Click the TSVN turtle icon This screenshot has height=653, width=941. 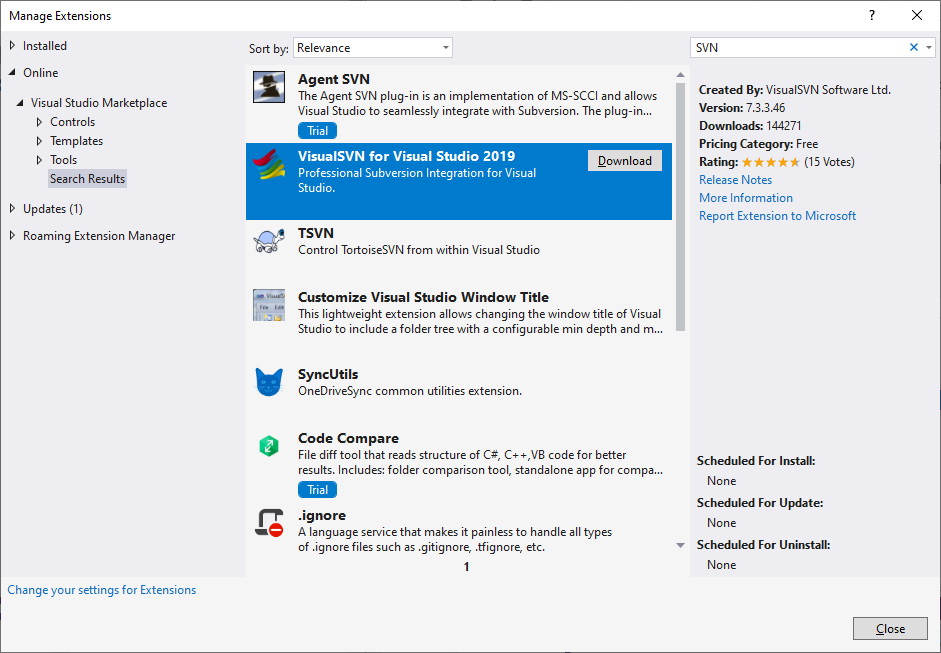(269, 241)
